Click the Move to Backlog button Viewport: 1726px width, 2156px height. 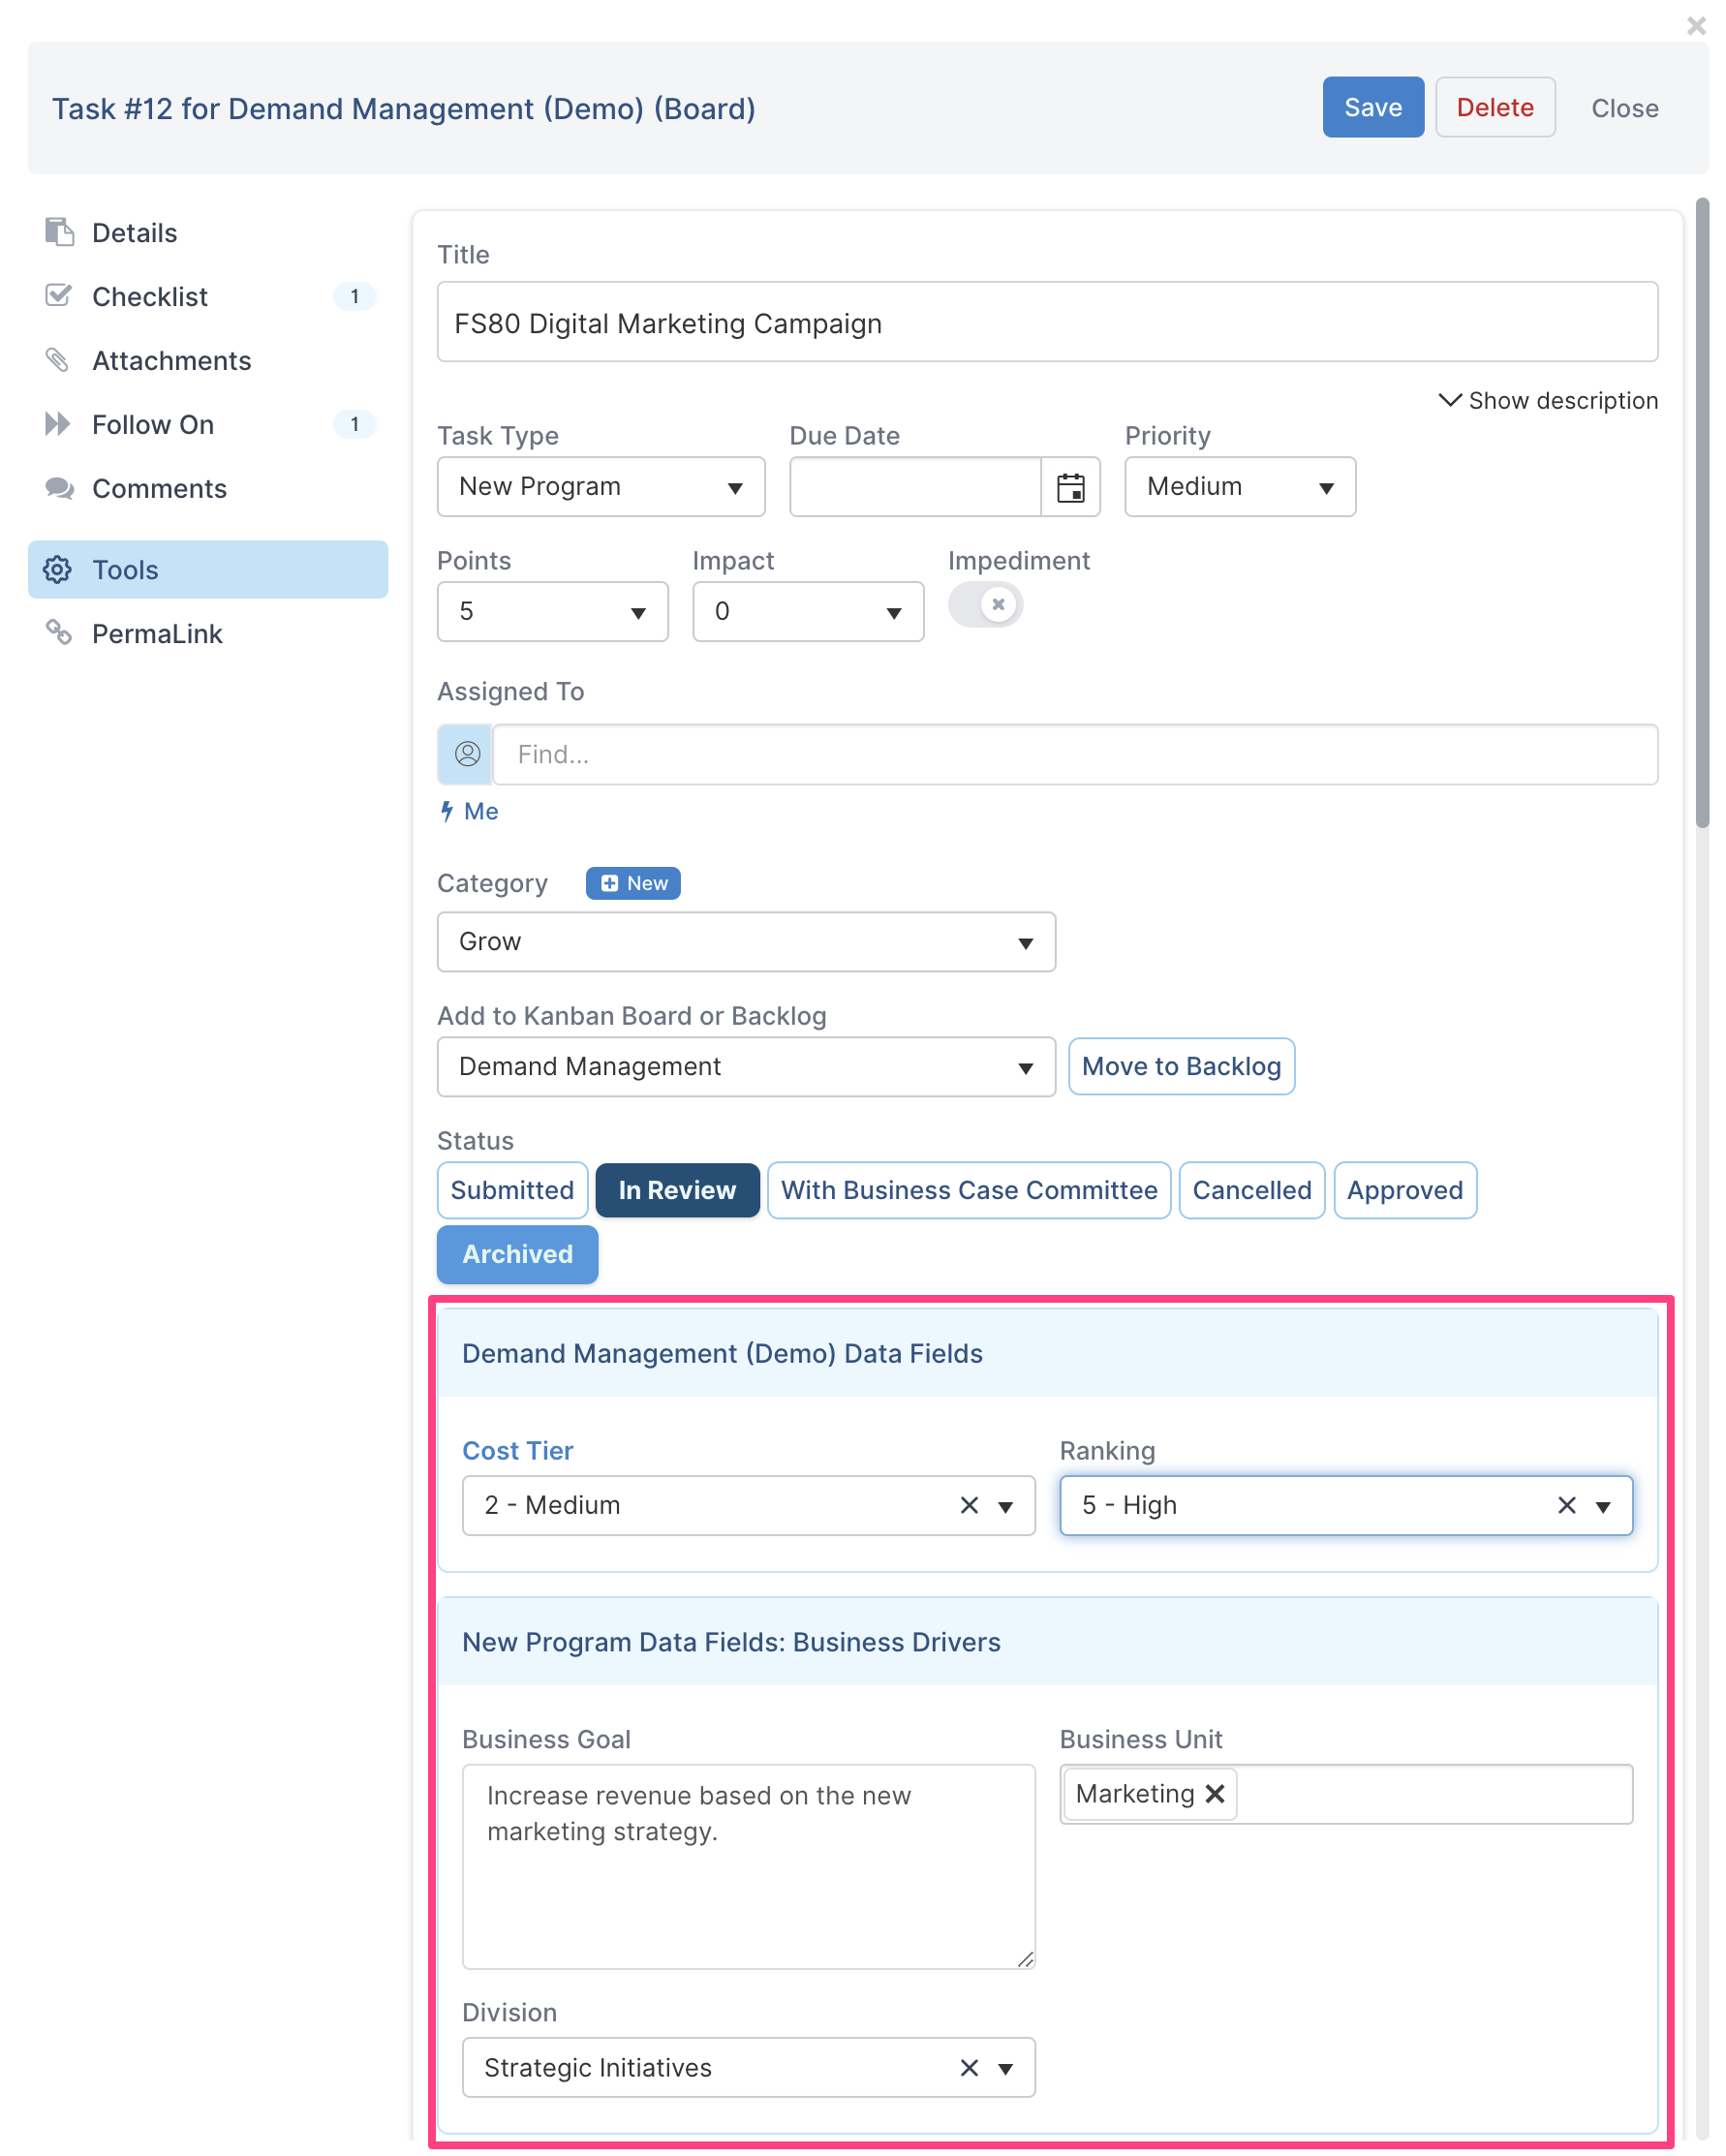pyautogui.click(x=1181, y=1066)
